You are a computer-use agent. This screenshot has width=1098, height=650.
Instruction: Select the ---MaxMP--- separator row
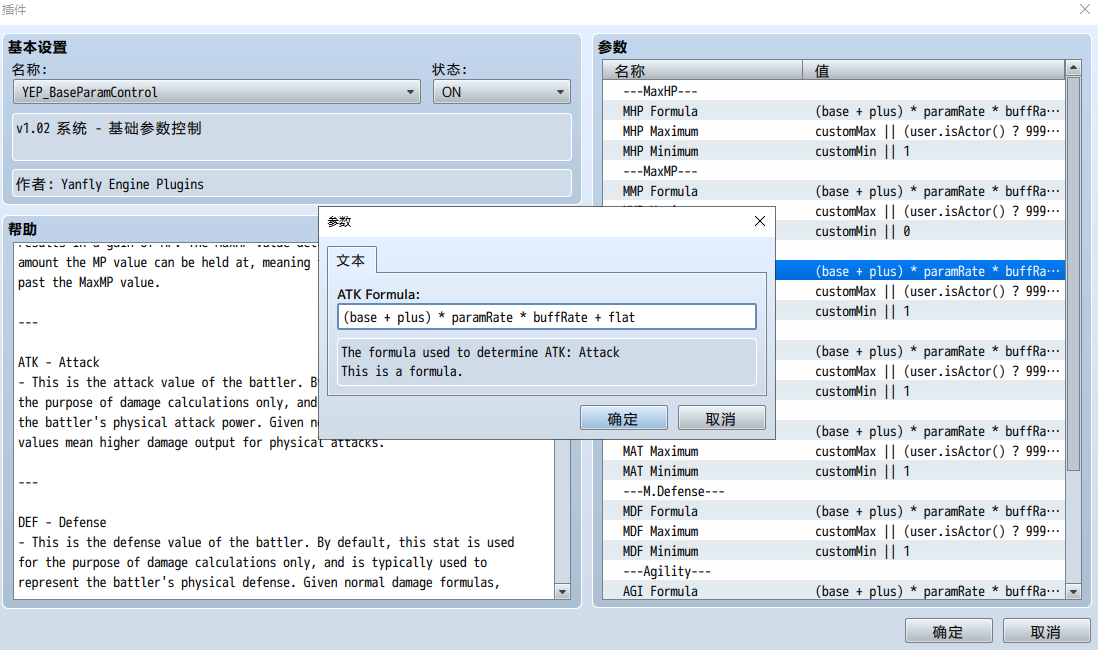833,171
